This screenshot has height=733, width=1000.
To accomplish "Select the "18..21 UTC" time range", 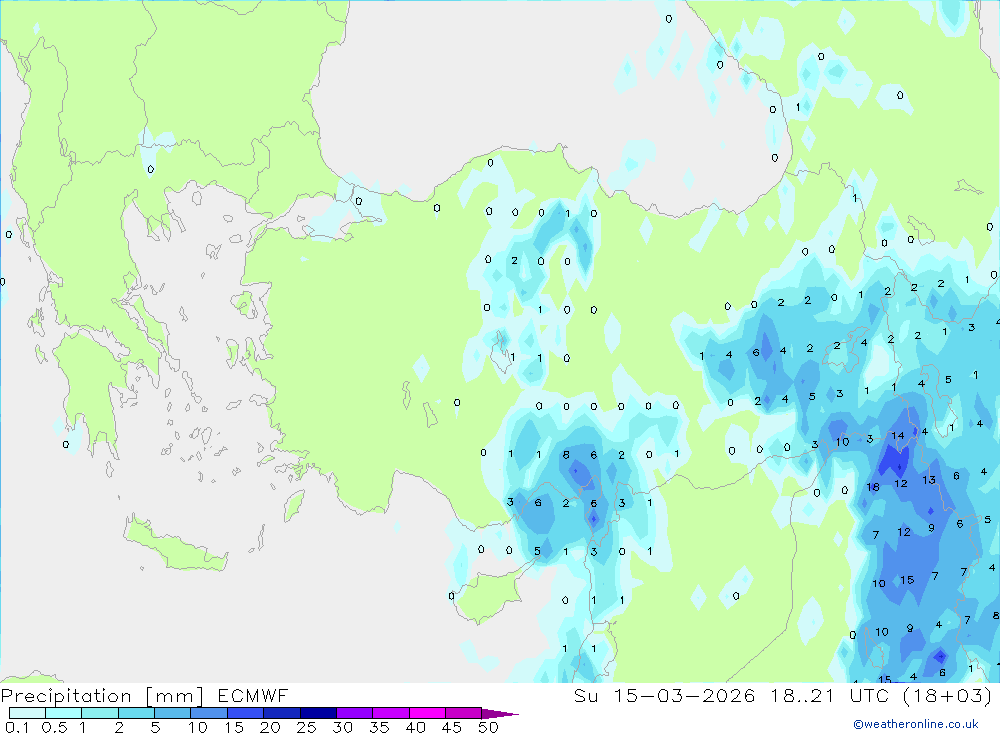I will (832, 695).
